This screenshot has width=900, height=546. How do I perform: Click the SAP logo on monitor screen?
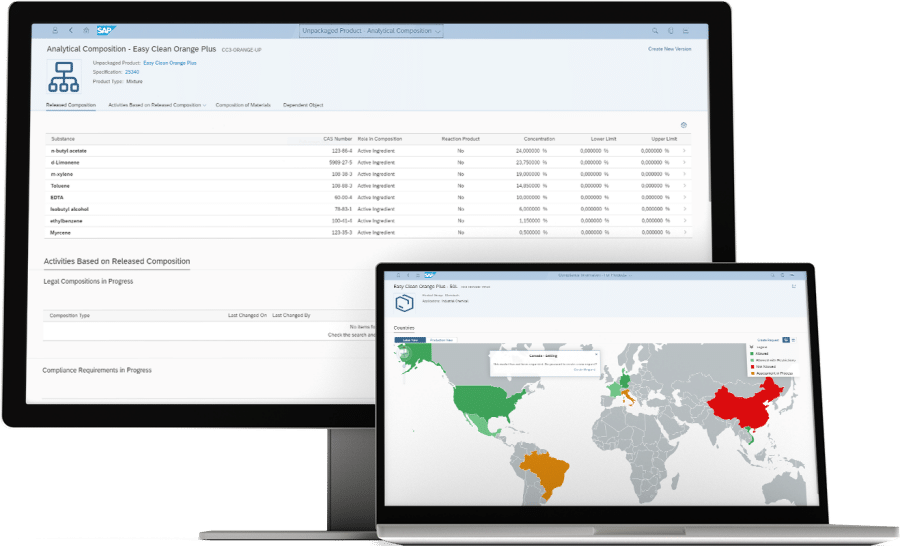pyautogui.click(x=106, y=30)
